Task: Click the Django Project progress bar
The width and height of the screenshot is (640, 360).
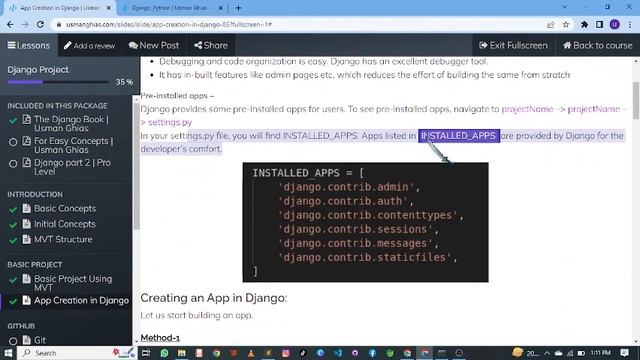Action: click(x=58, y=82)
